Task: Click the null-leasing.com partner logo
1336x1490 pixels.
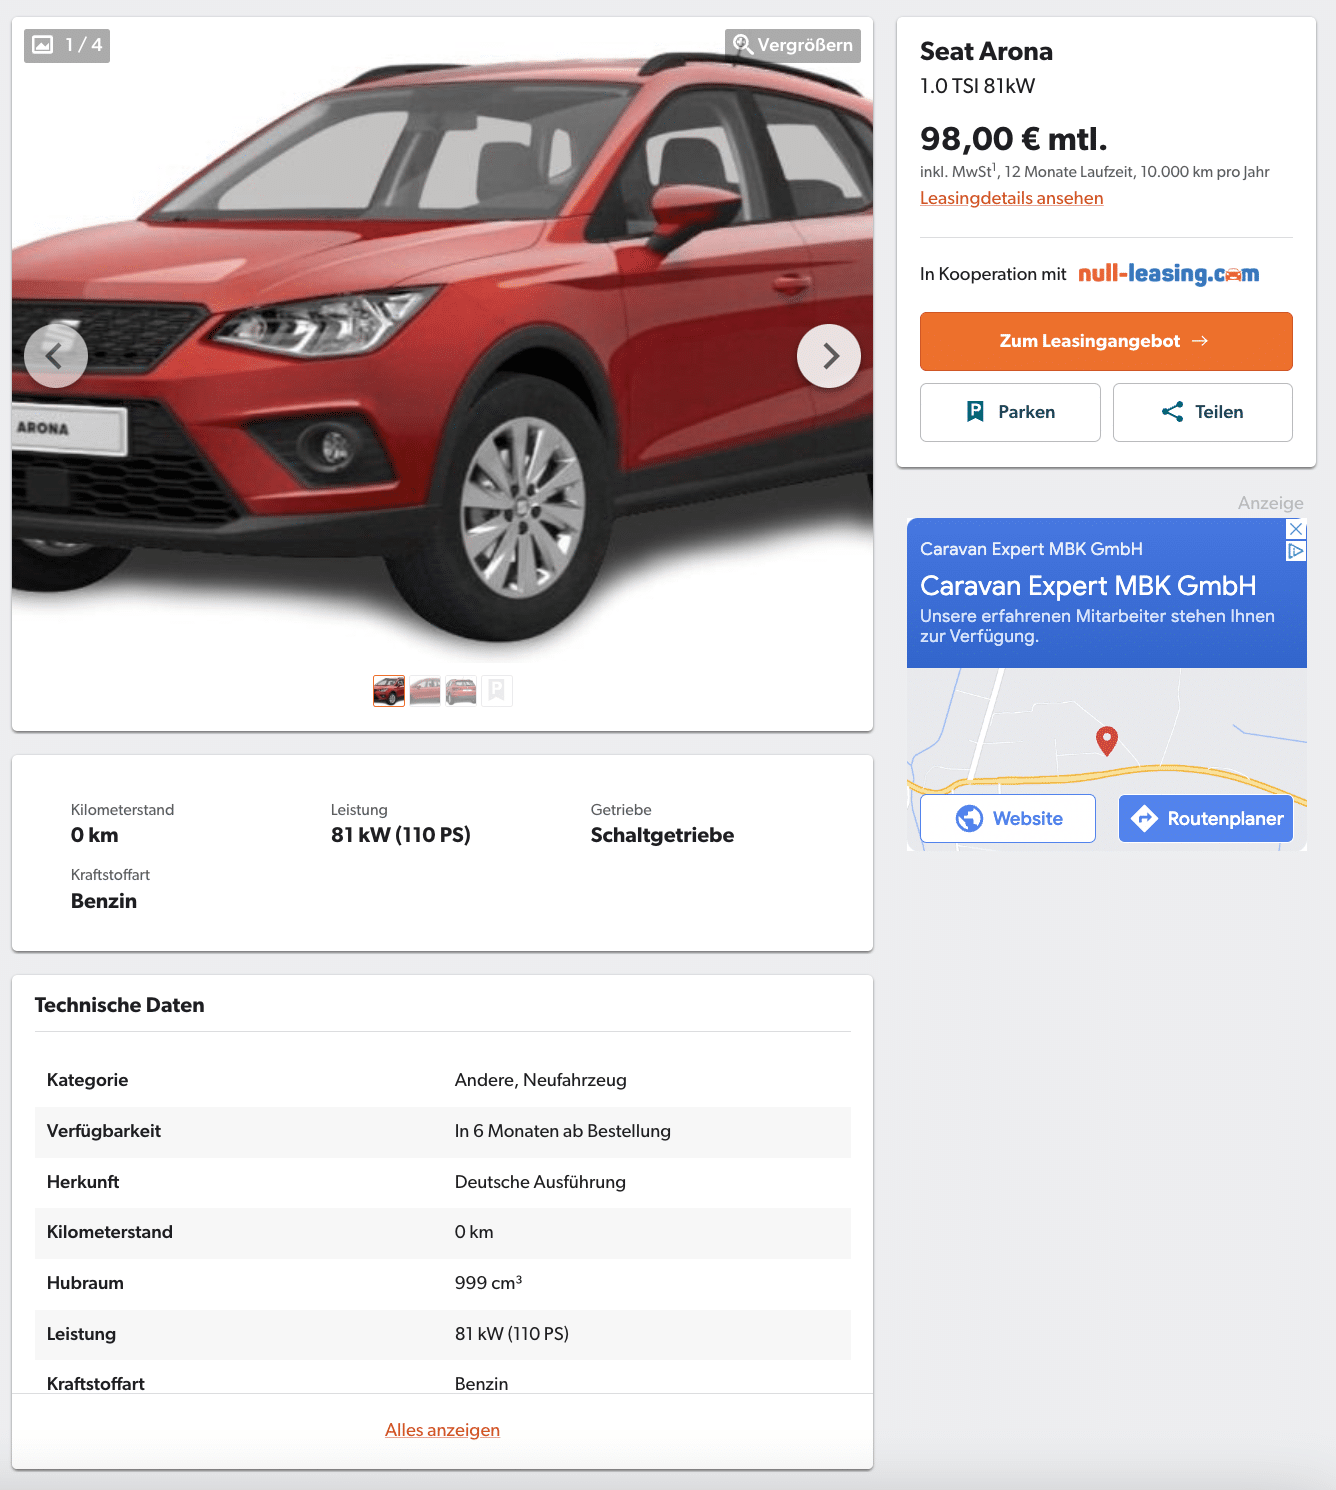Action: point(1168,273)
